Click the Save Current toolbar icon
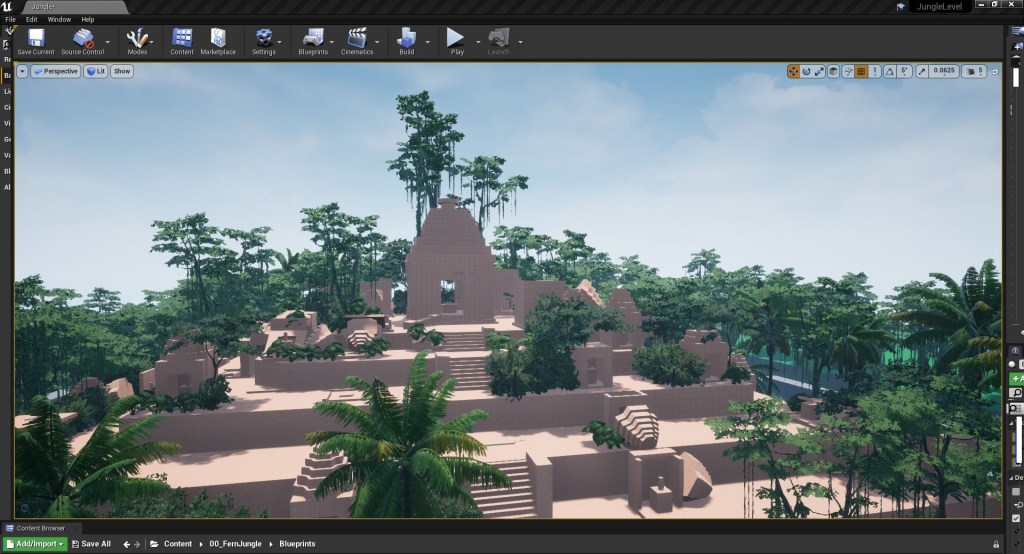 click(36, 41)
